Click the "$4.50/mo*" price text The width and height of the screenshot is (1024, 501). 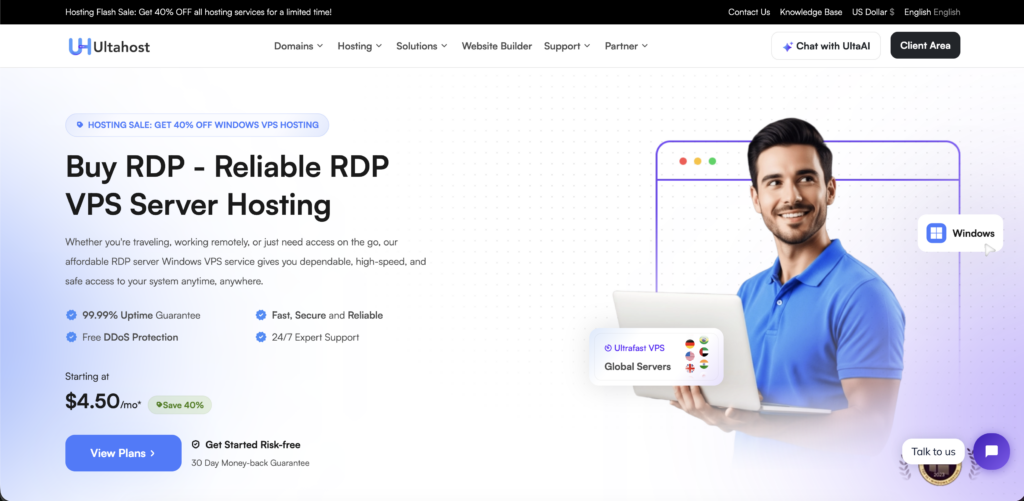coord(103,402)
